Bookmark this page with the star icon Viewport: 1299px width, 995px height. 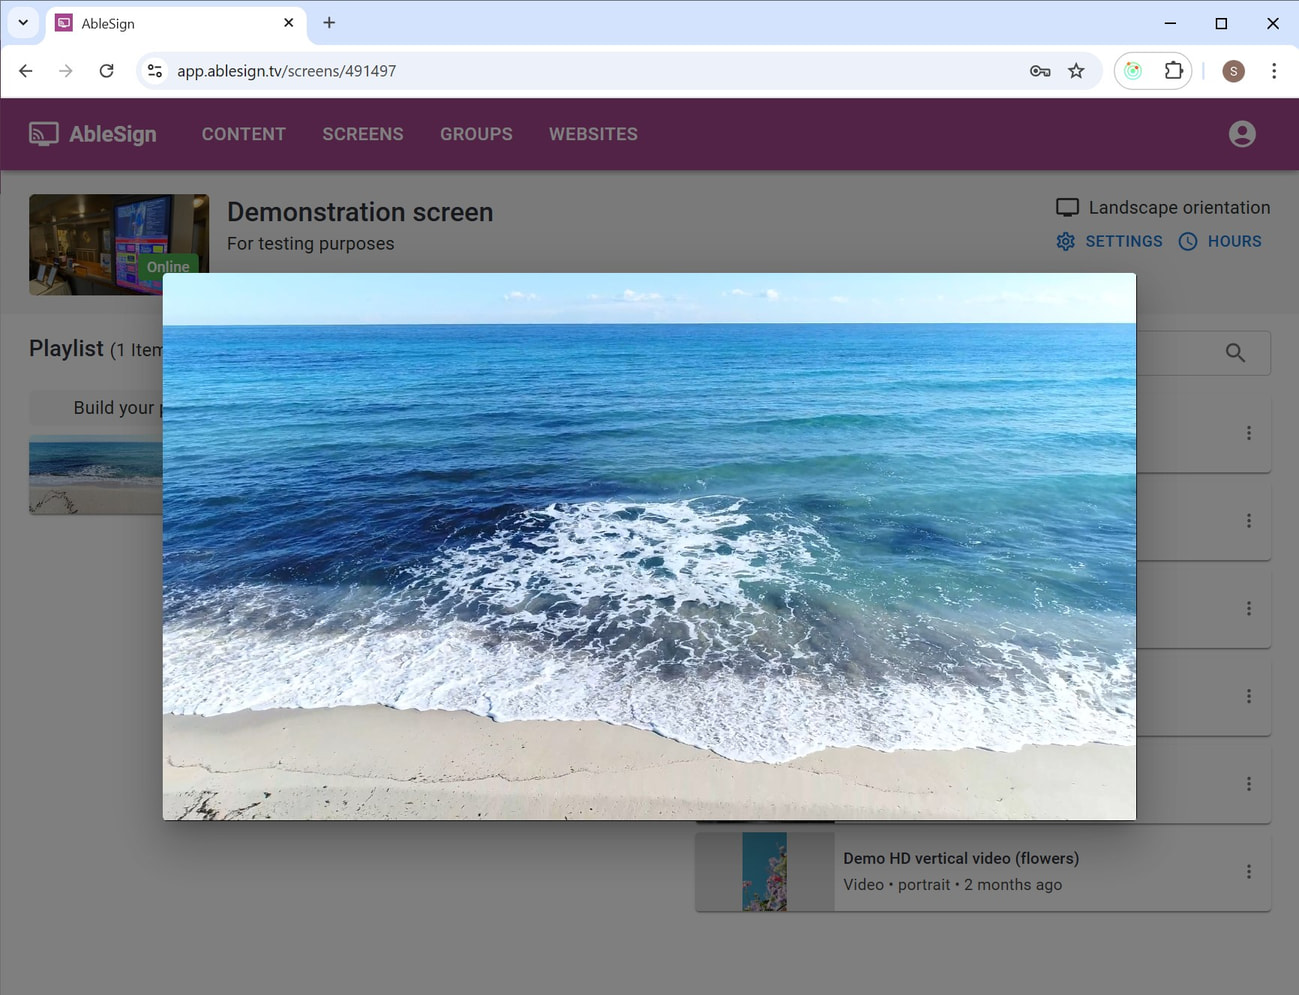point(1076,71)
